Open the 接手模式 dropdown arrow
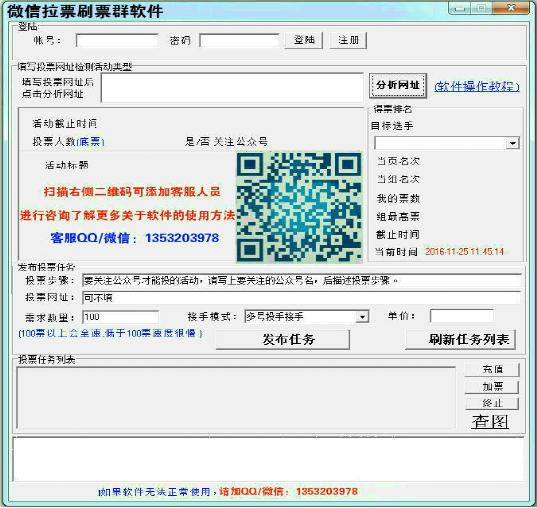This screenshot has width=537, height=508. click(362, 317)
